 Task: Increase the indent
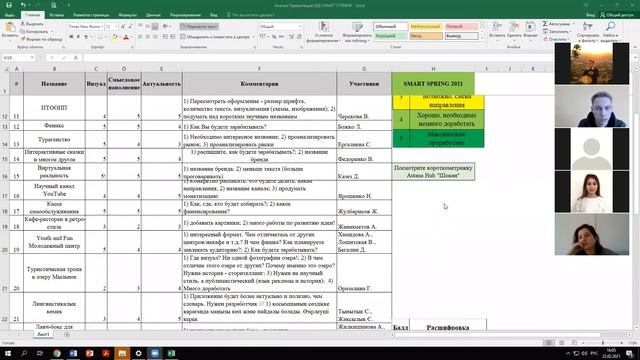(x=172, y=37)
